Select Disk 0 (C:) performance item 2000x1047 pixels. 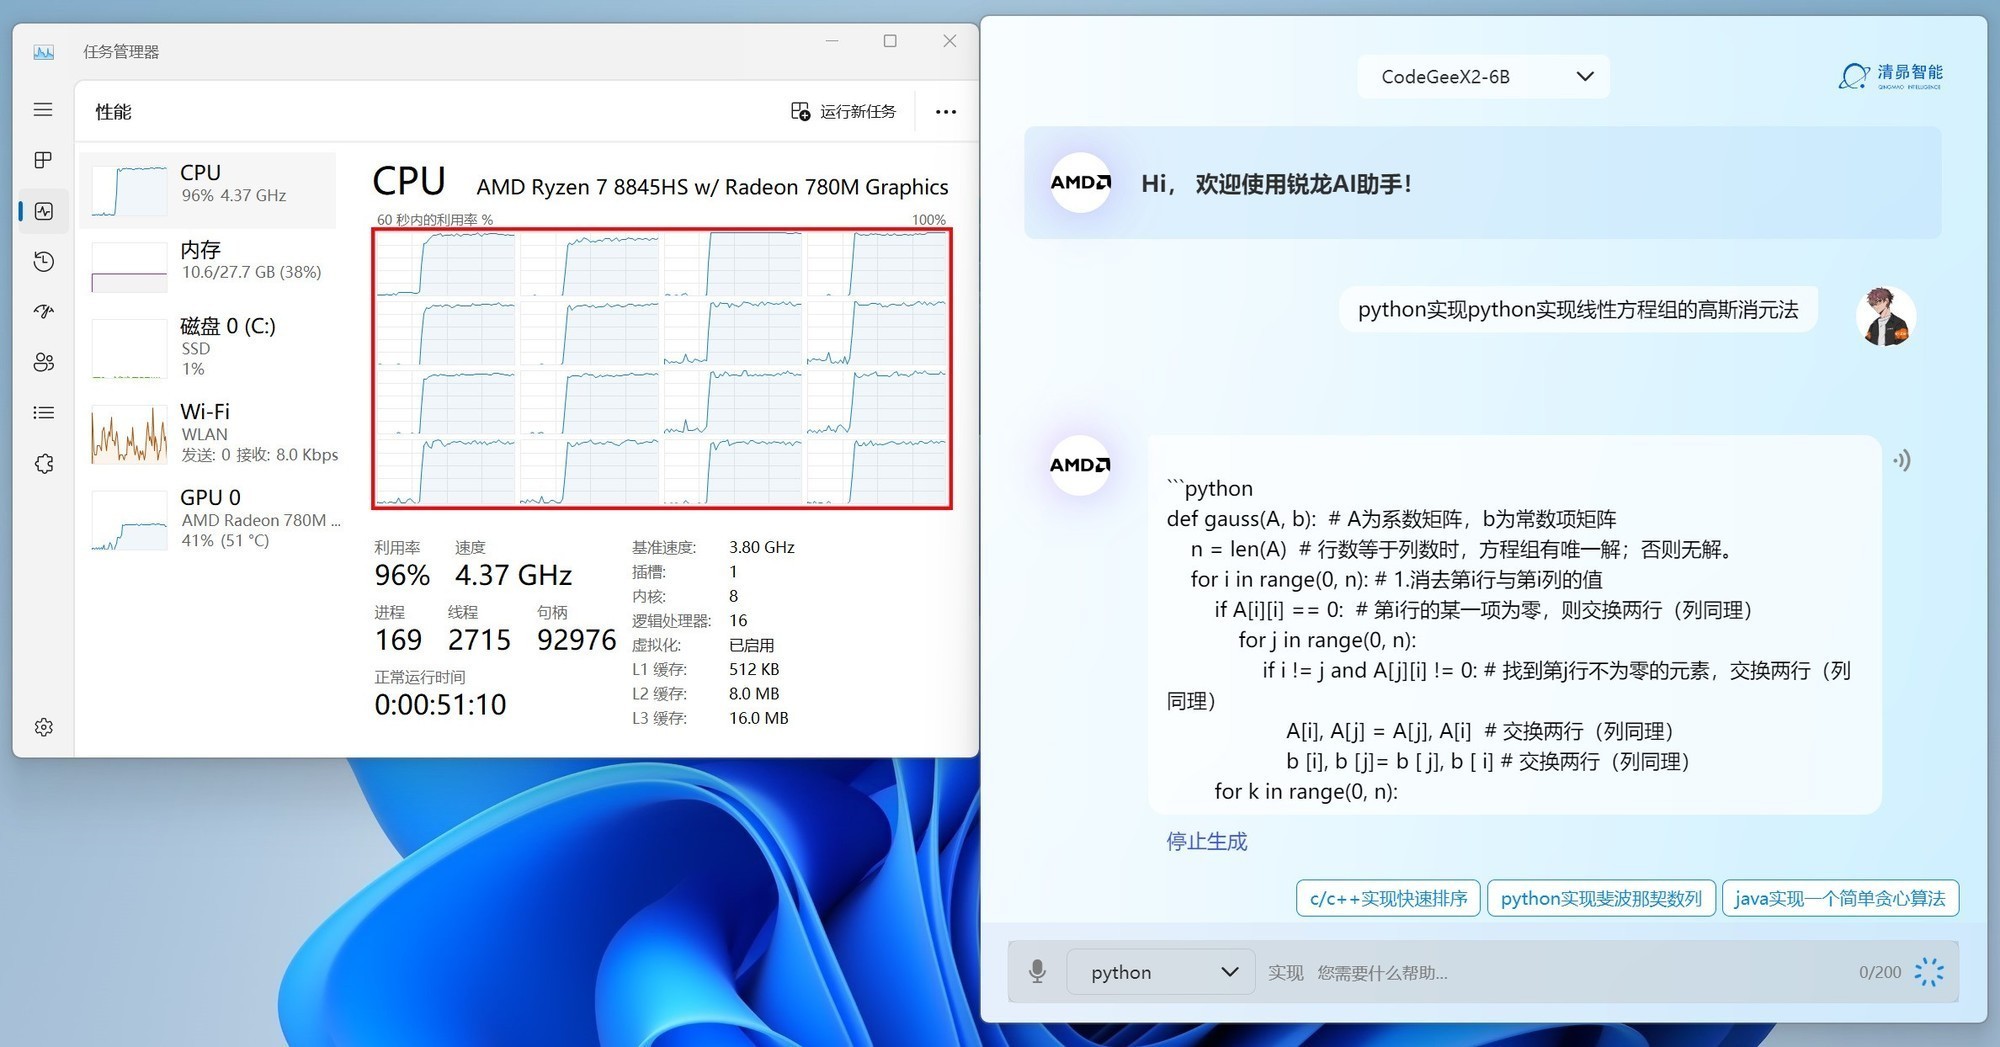[209, 347]
